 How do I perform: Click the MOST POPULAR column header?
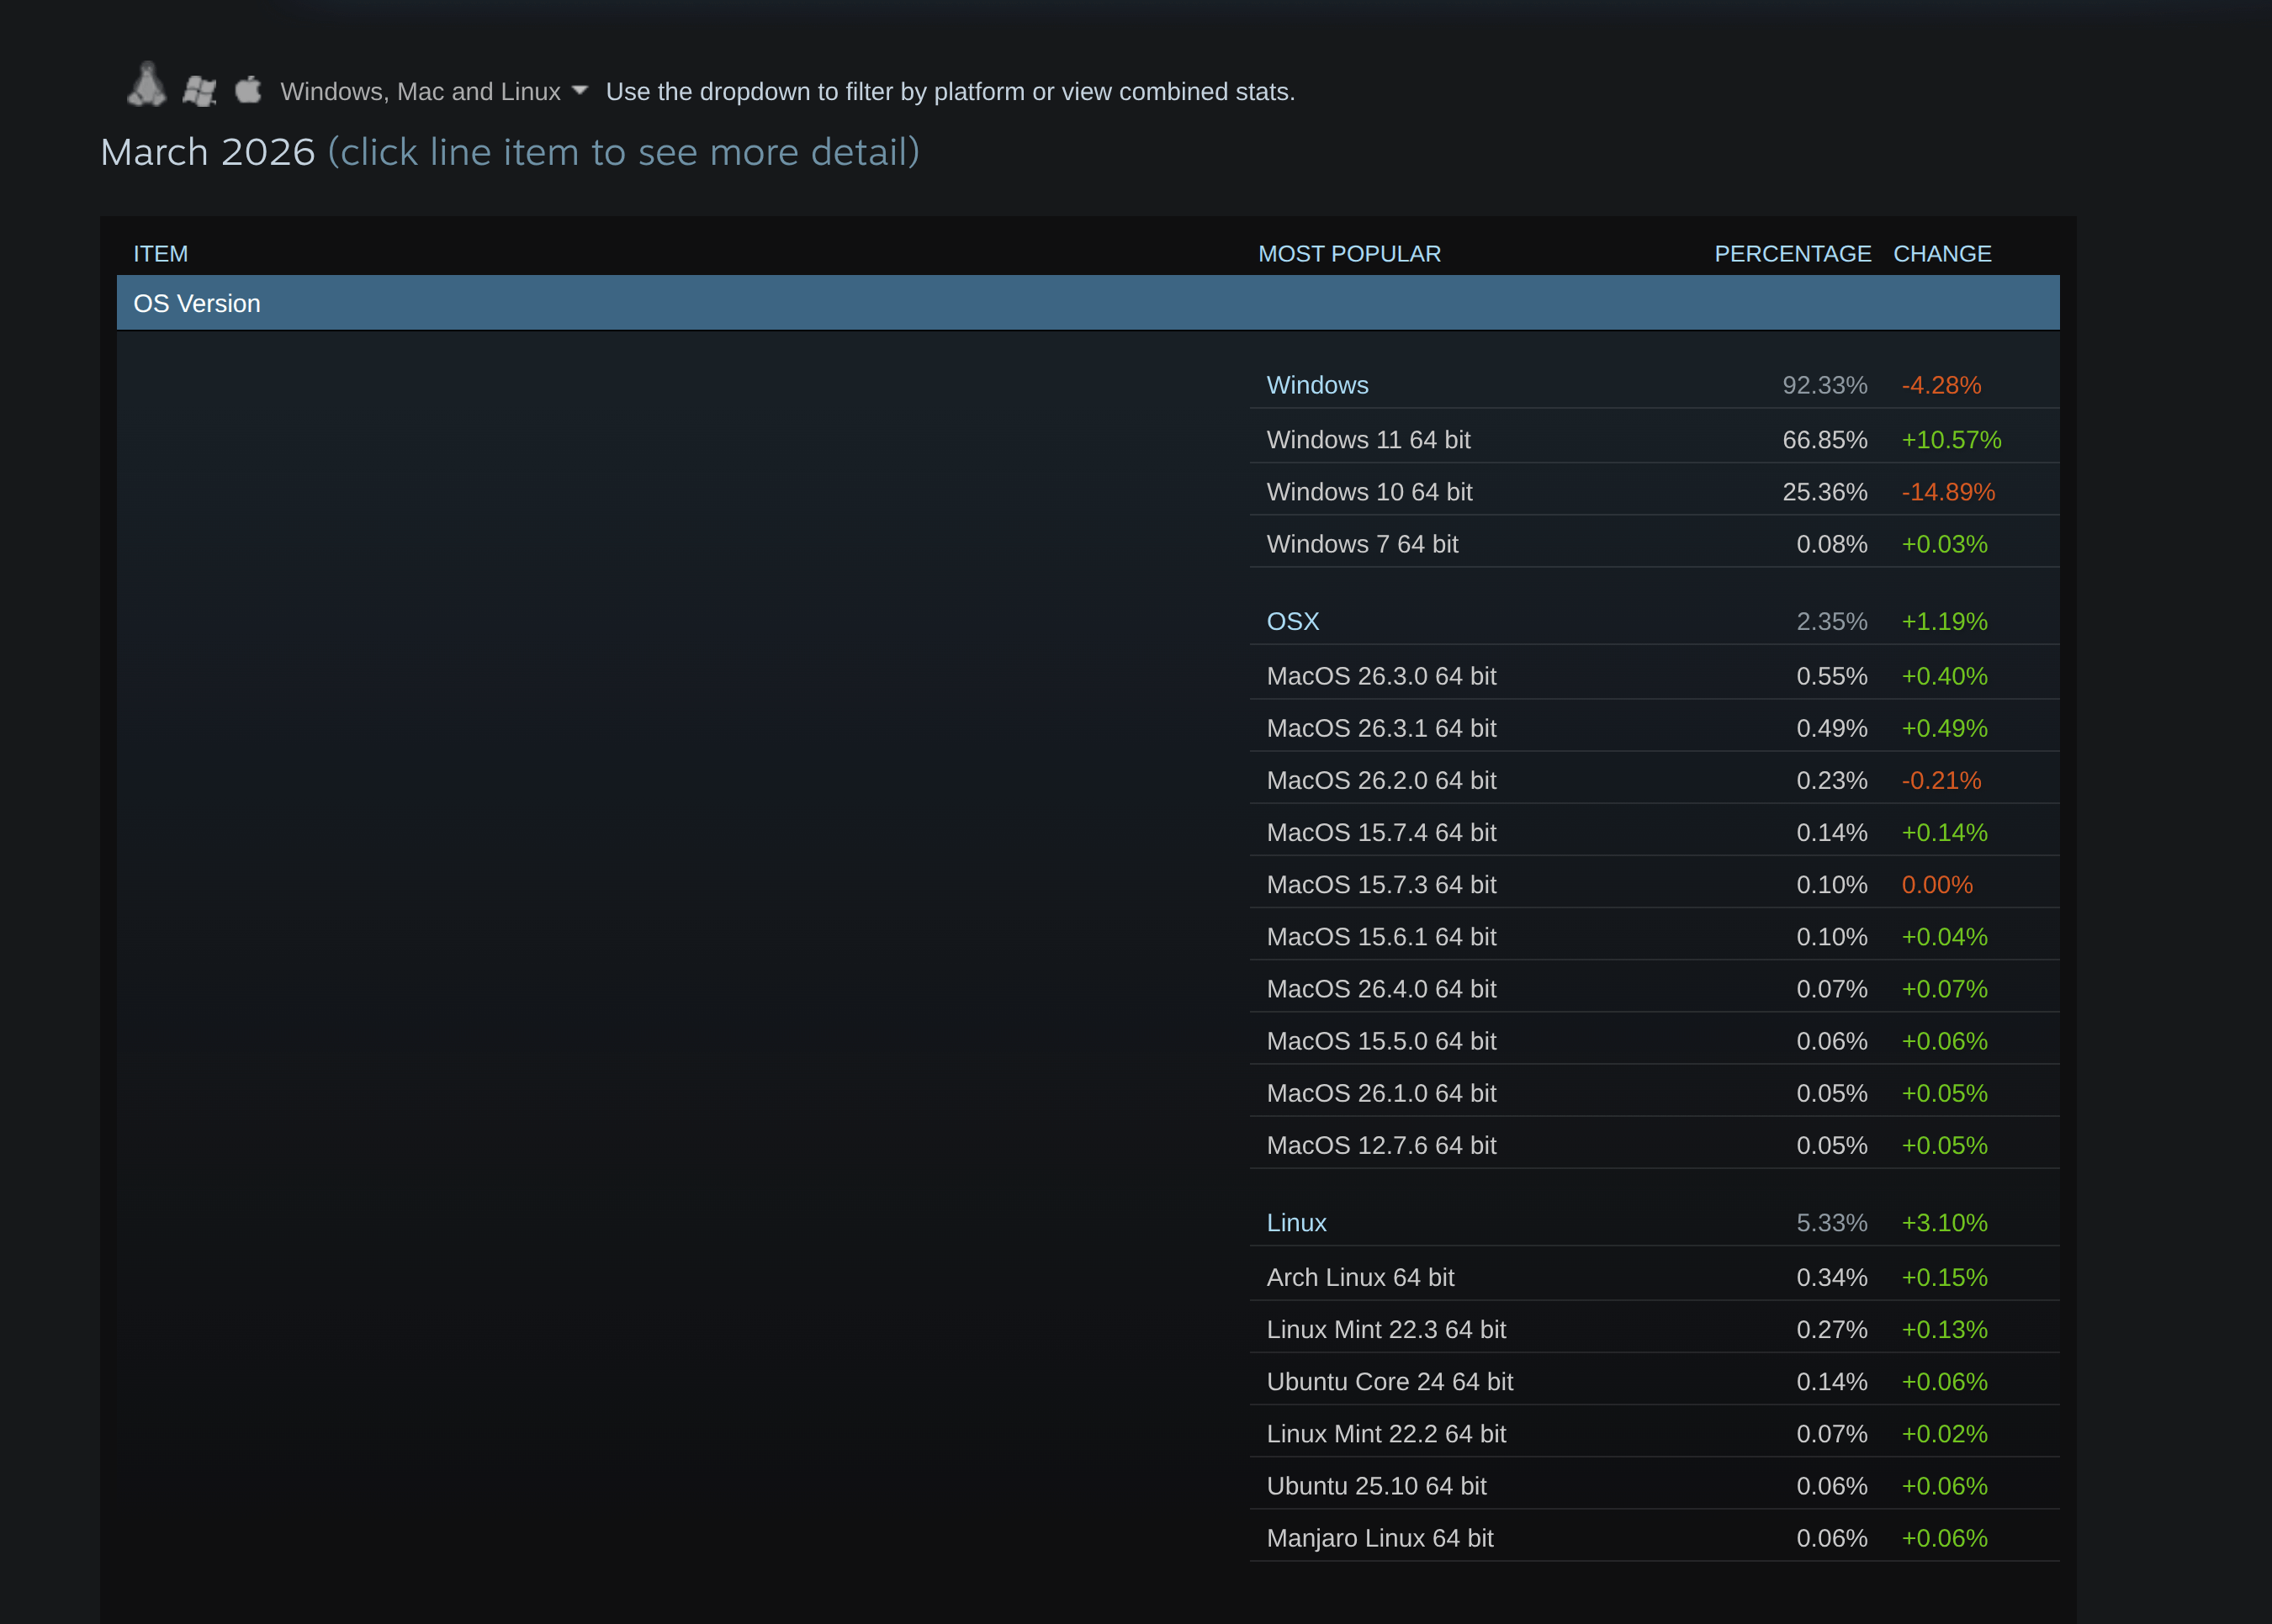pos(1349,254)
